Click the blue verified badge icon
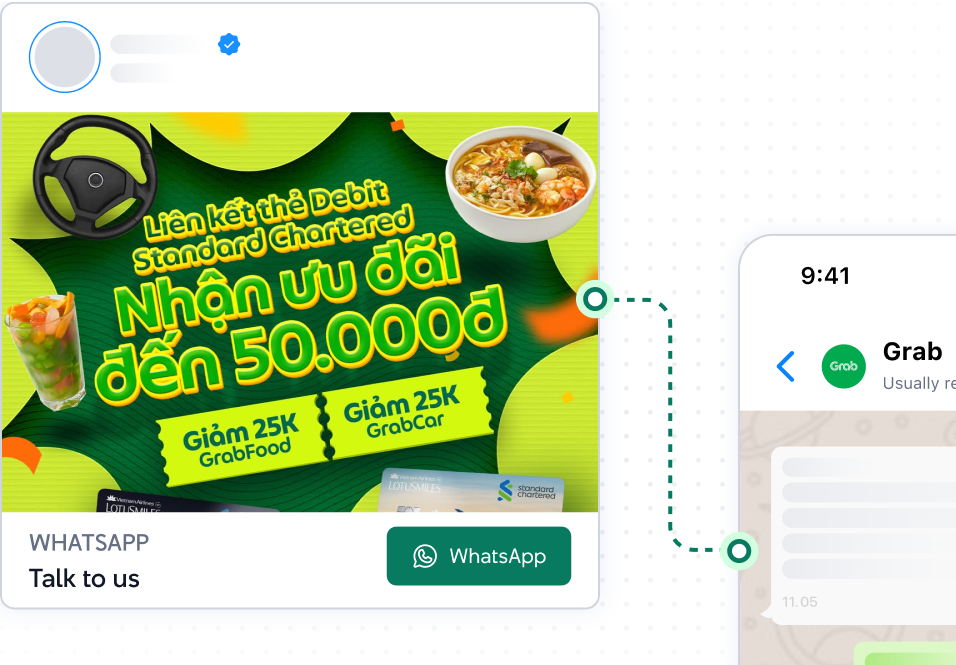This screenshot has width=956, height=665. click(x=229, y=44)
